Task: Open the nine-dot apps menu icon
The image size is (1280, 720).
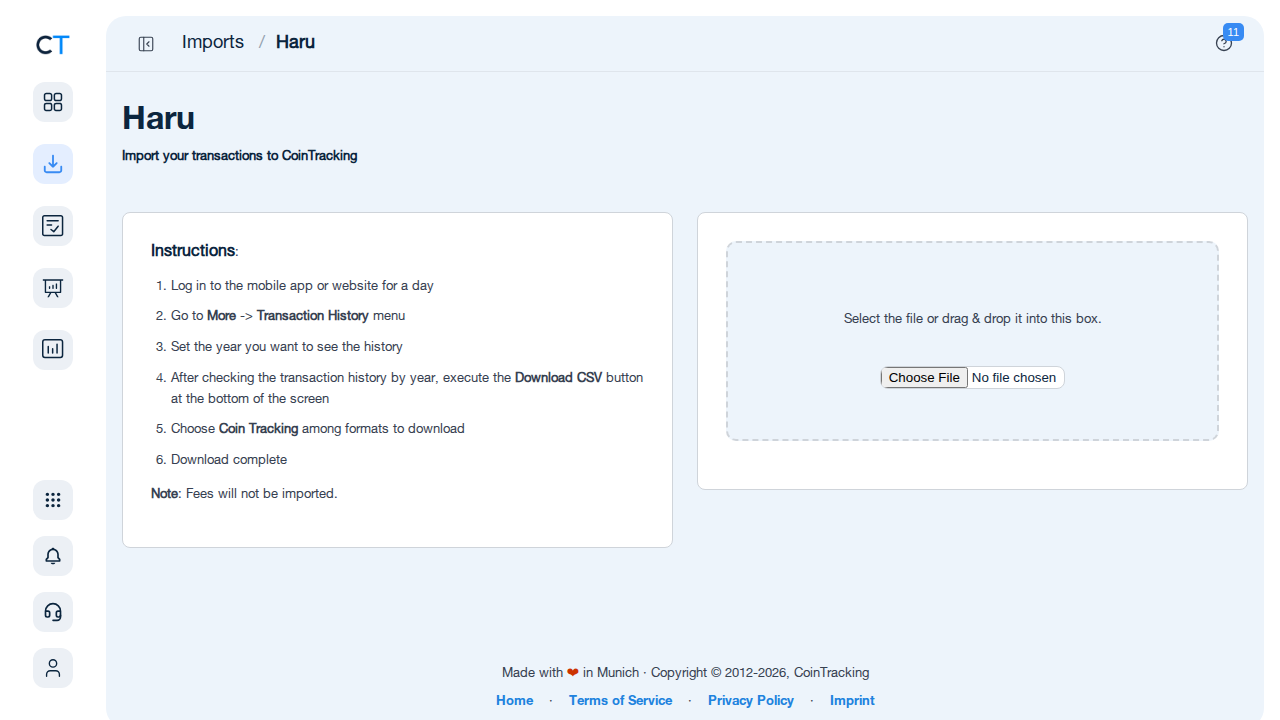Action: 53,500
